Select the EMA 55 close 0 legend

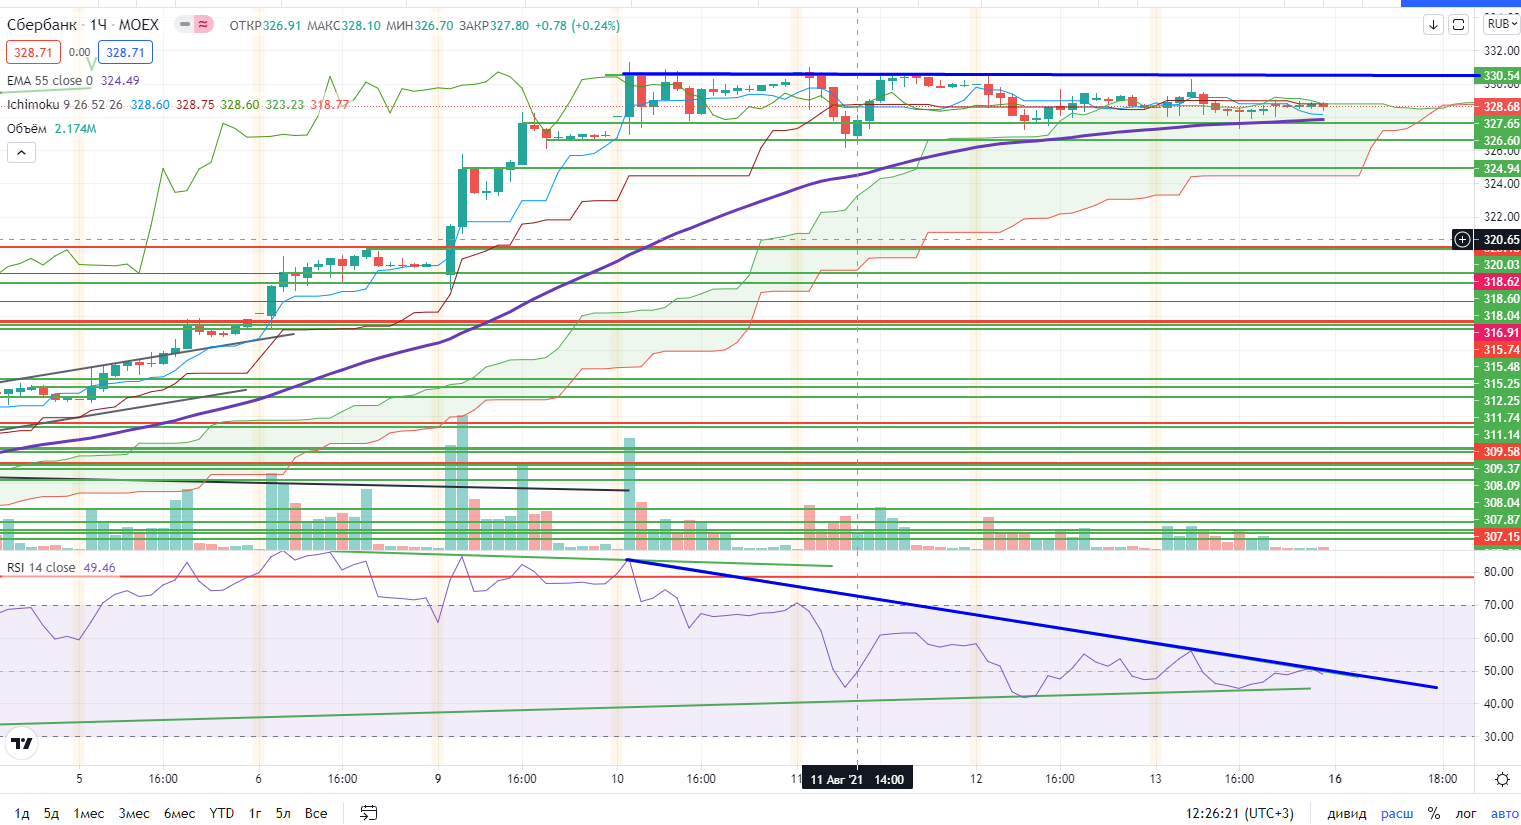click(50, 81)
